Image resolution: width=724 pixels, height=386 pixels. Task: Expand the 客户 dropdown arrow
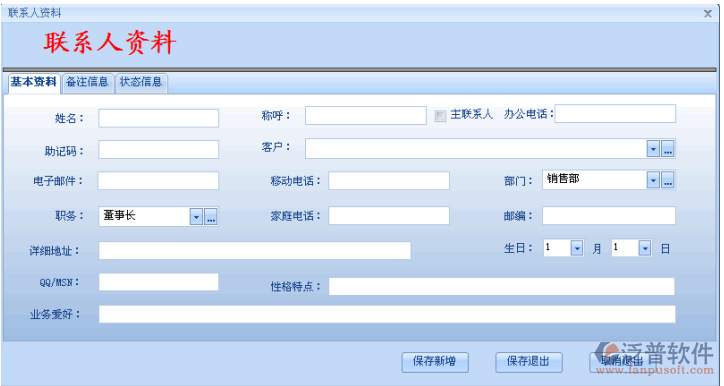point(653,149)
